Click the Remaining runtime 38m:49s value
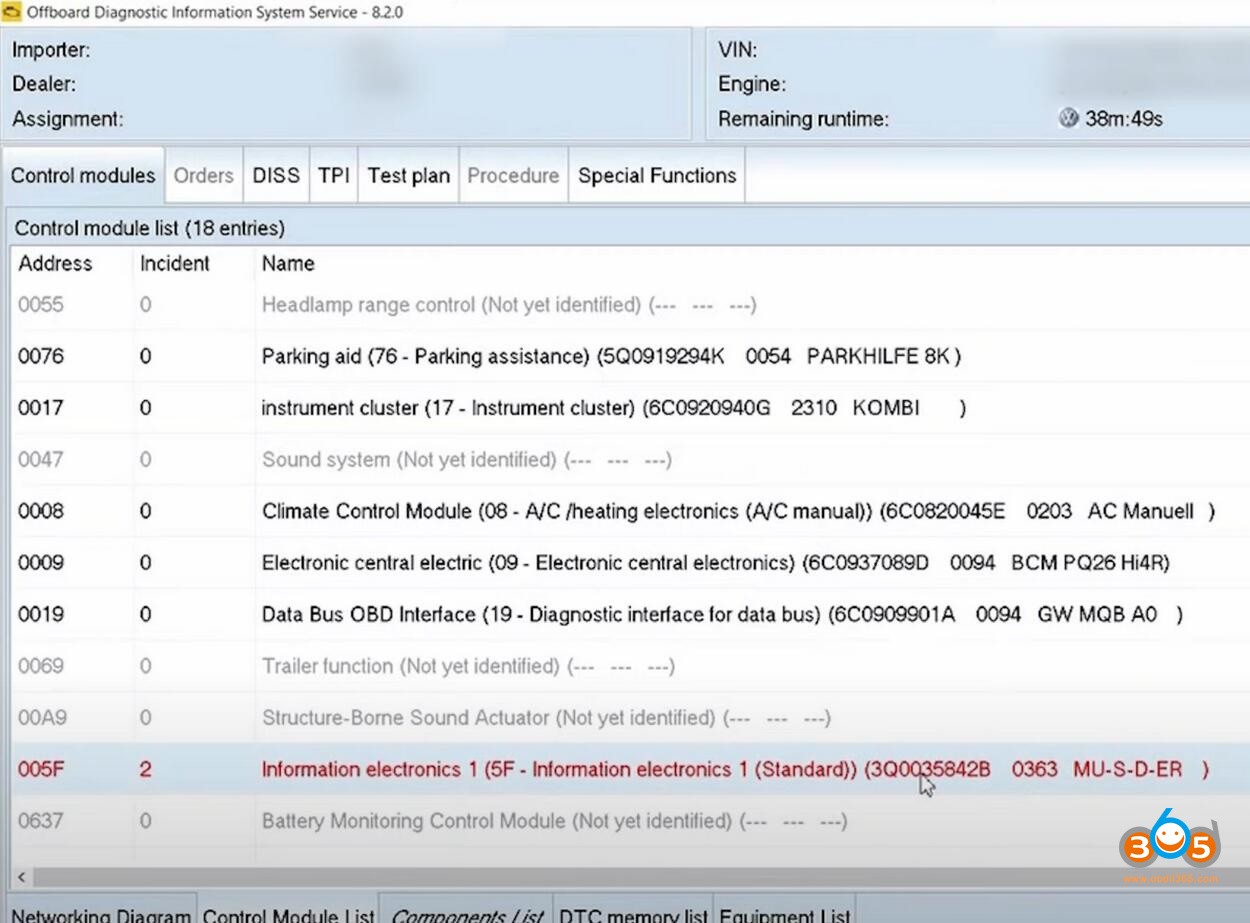 tap(1124, 119)
